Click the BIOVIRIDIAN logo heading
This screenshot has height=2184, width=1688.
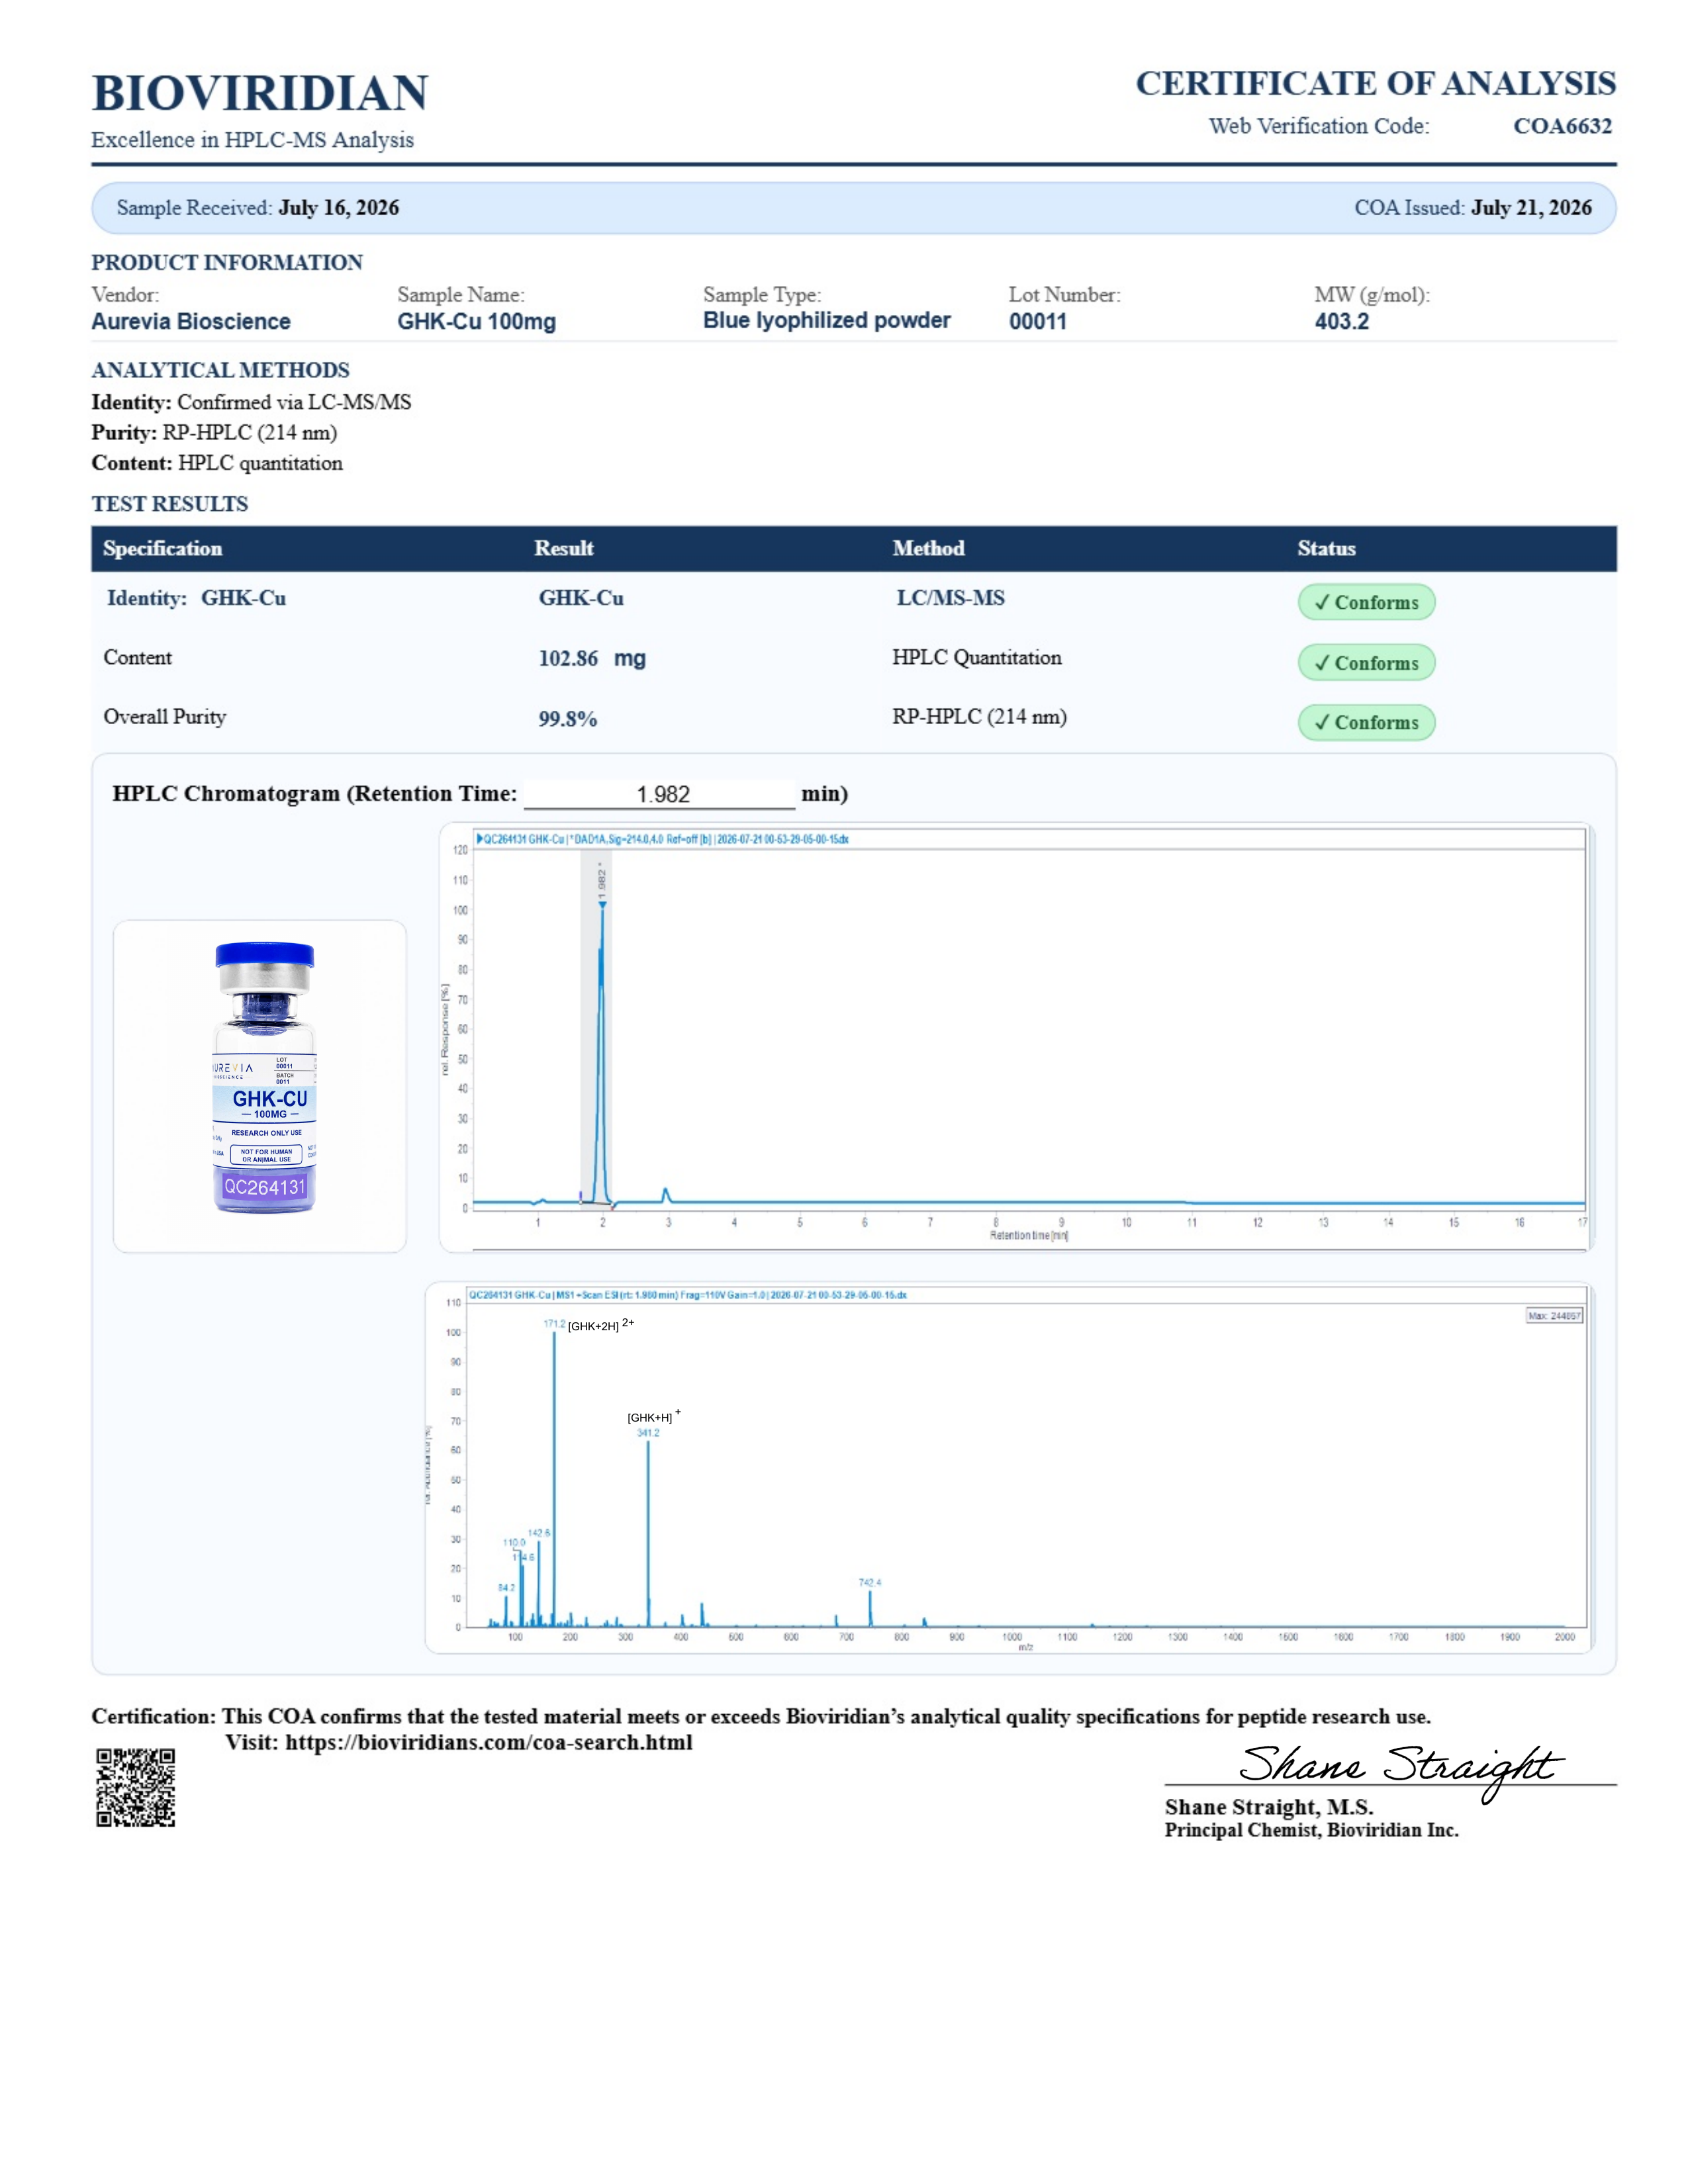(260, 93)
